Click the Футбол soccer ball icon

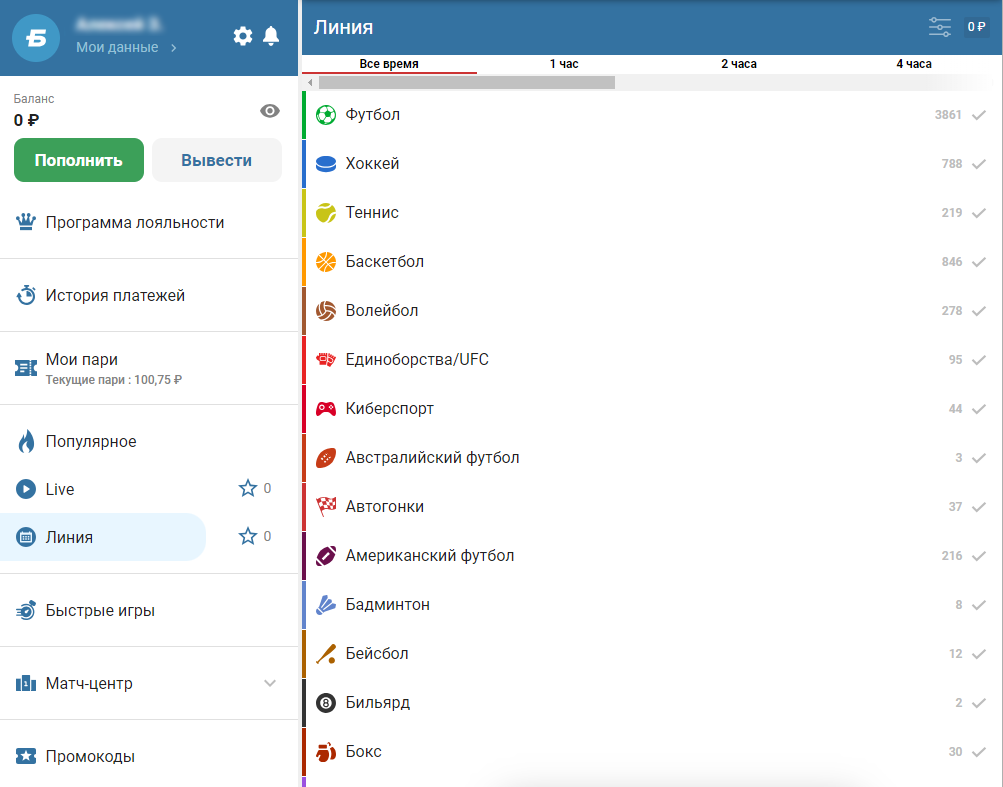[326, 115]
